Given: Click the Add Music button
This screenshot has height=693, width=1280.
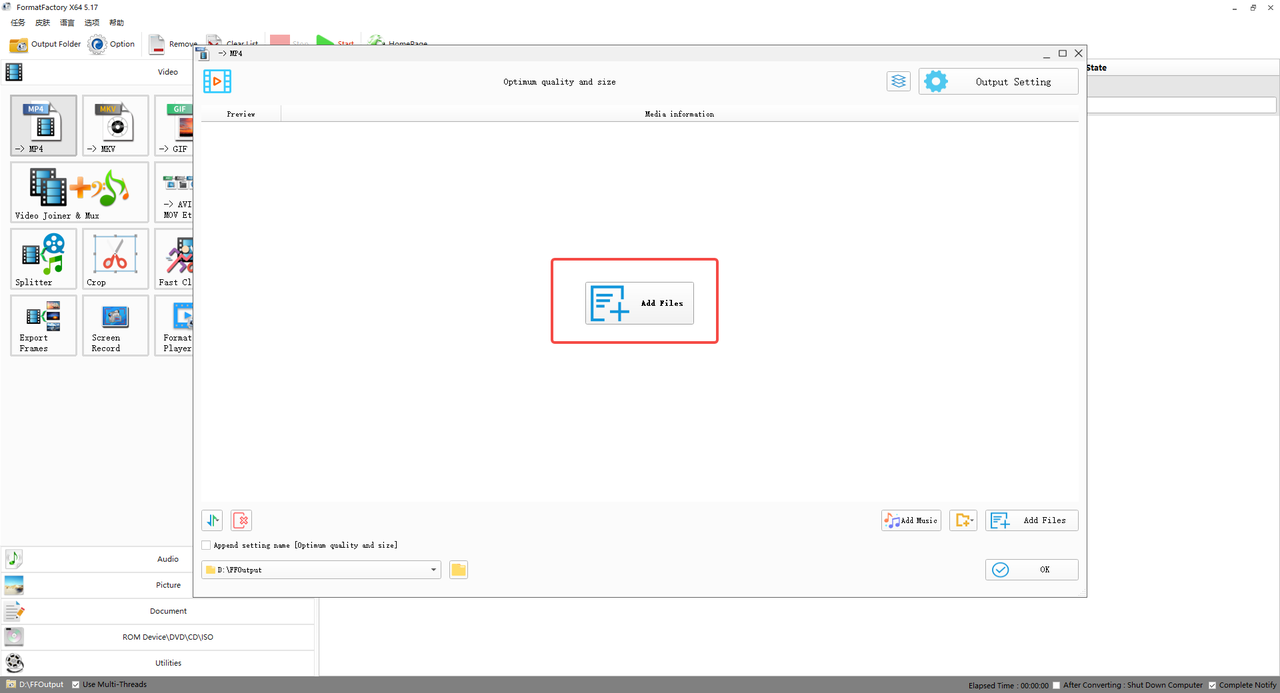Looking at the screenshot, I should pyautogui.click(x=911, y=520).
